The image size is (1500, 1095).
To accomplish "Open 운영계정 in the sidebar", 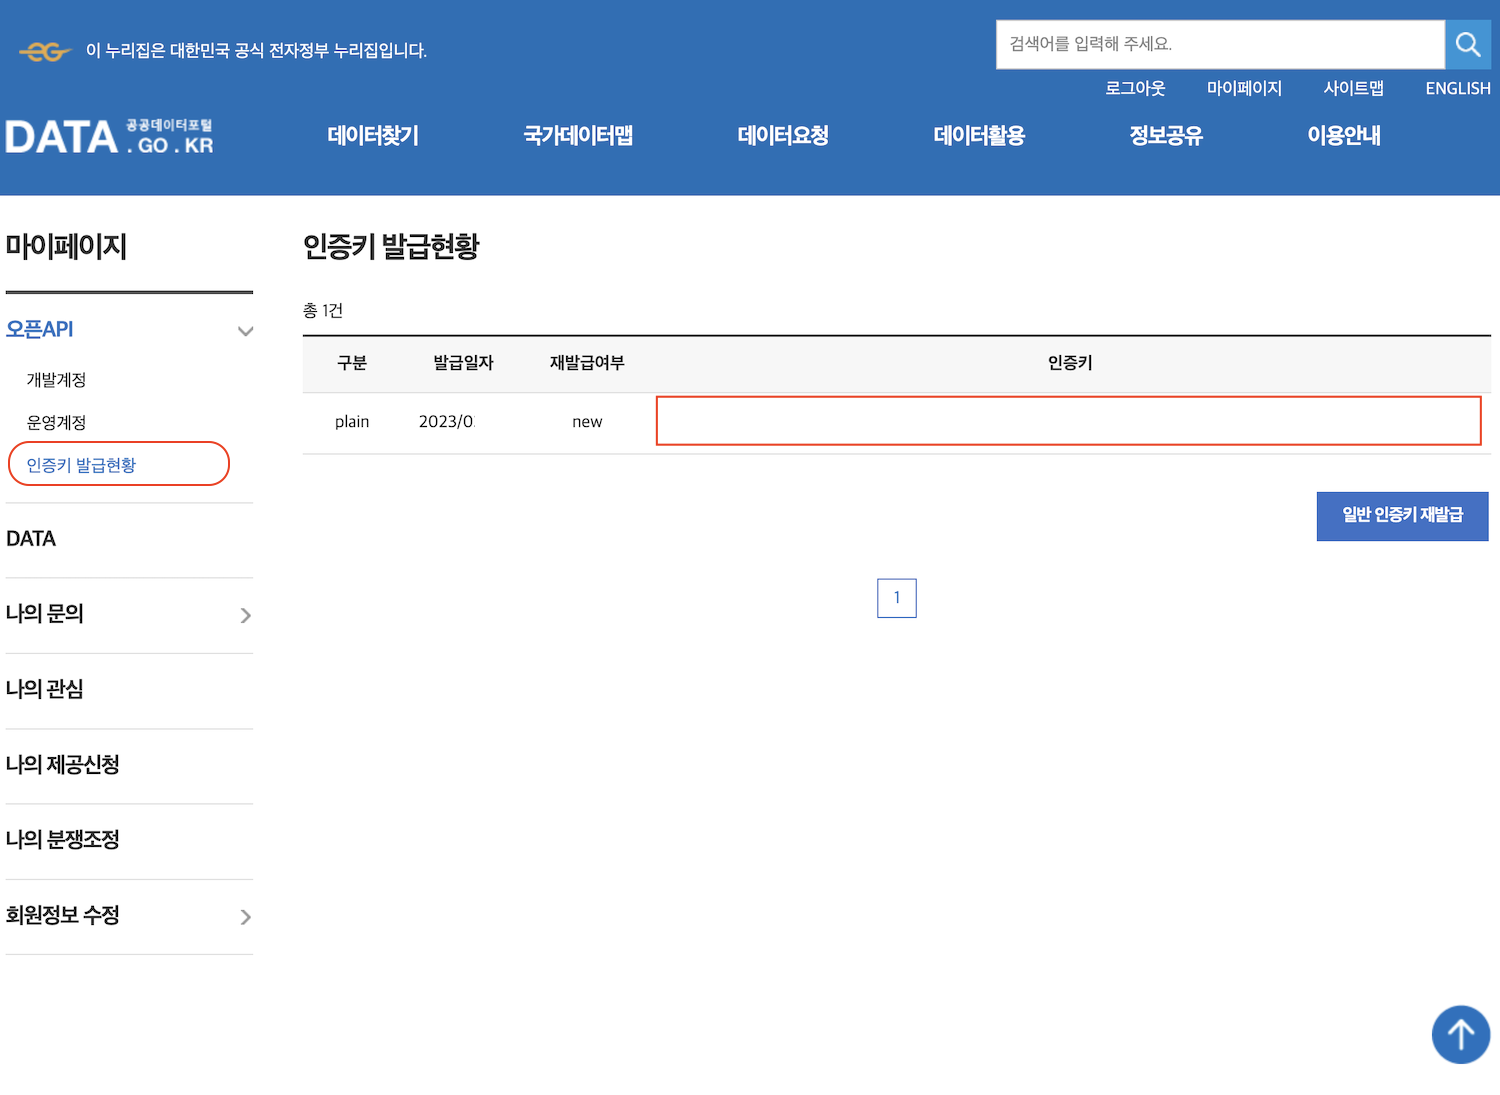I will 56,423.
